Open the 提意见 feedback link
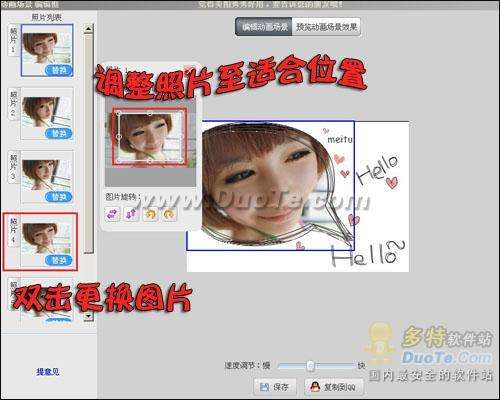Screen dimensions: 500x400 48,372
